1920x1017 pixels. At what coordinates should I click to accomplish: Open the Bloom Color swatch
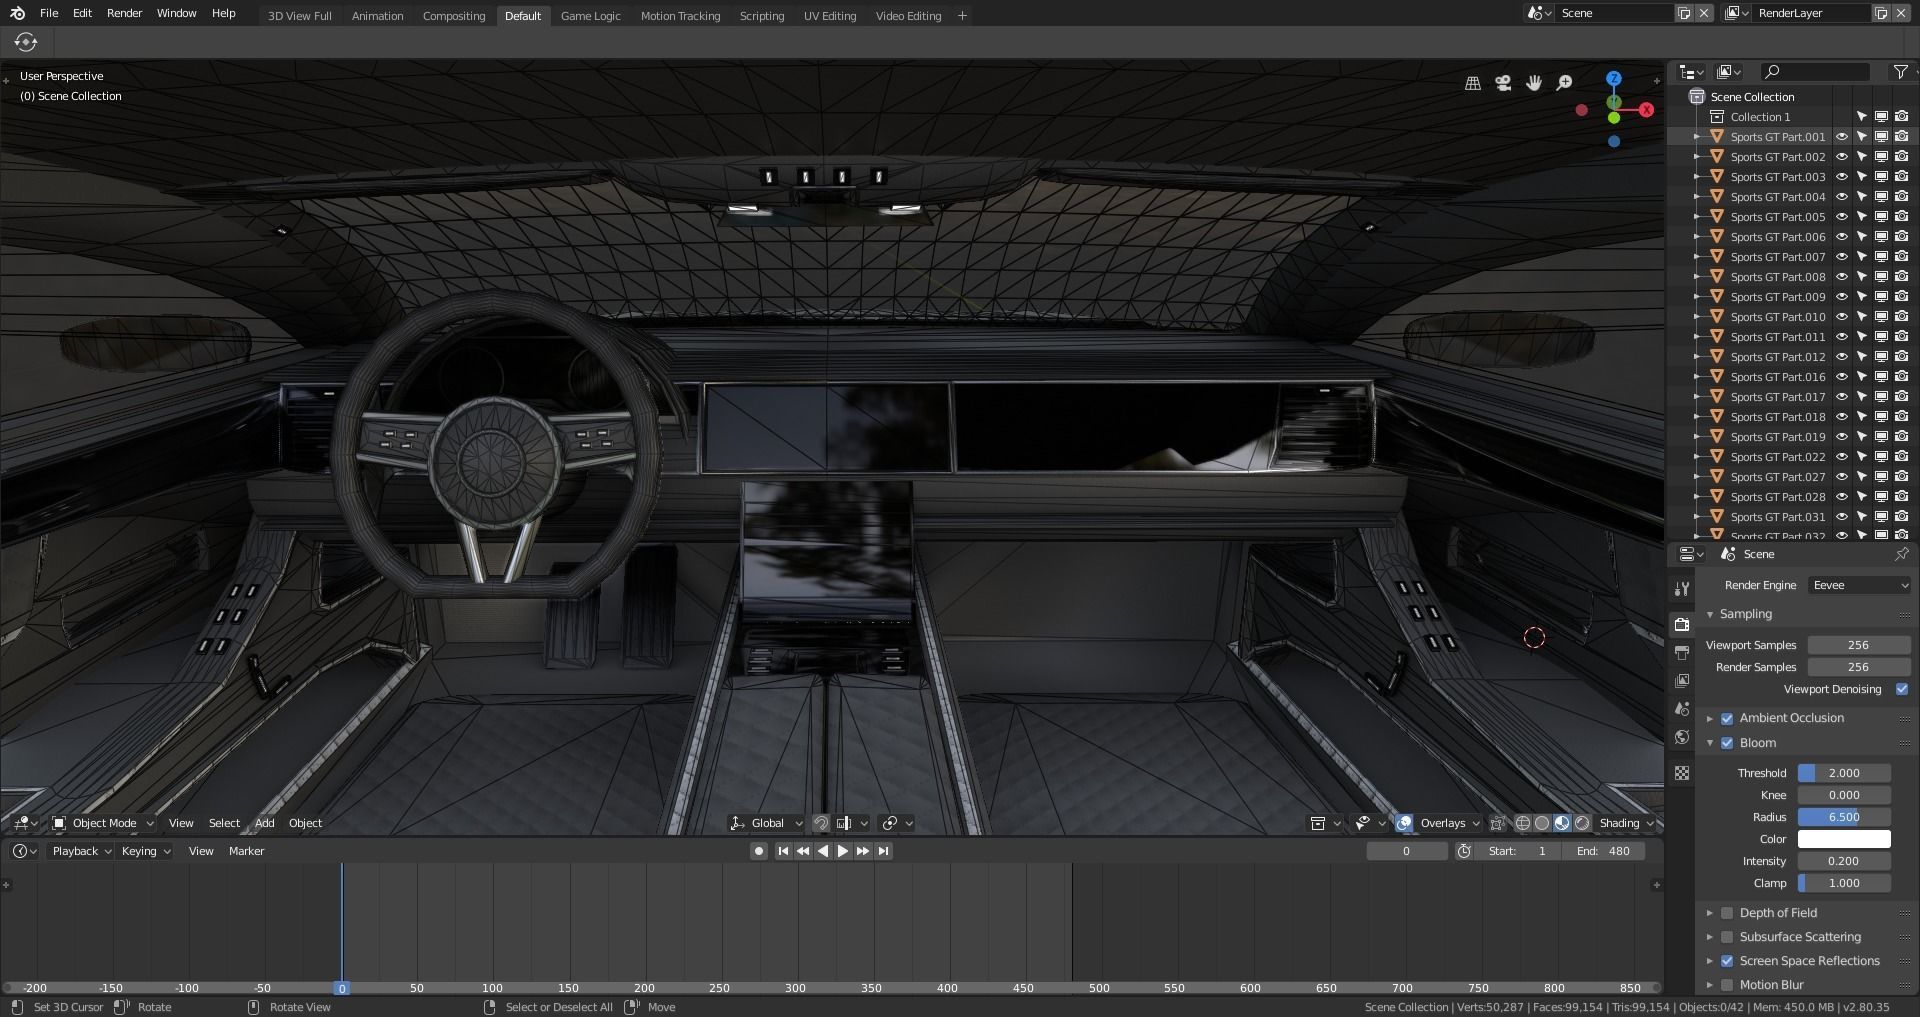point(1844,839)
